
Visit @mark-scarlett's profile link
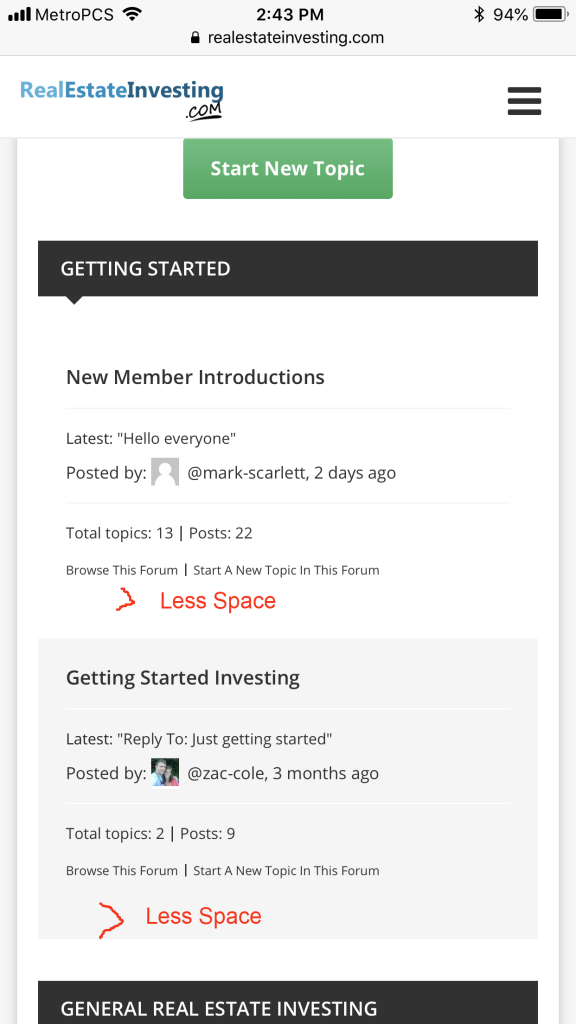(x=247, y=472)
